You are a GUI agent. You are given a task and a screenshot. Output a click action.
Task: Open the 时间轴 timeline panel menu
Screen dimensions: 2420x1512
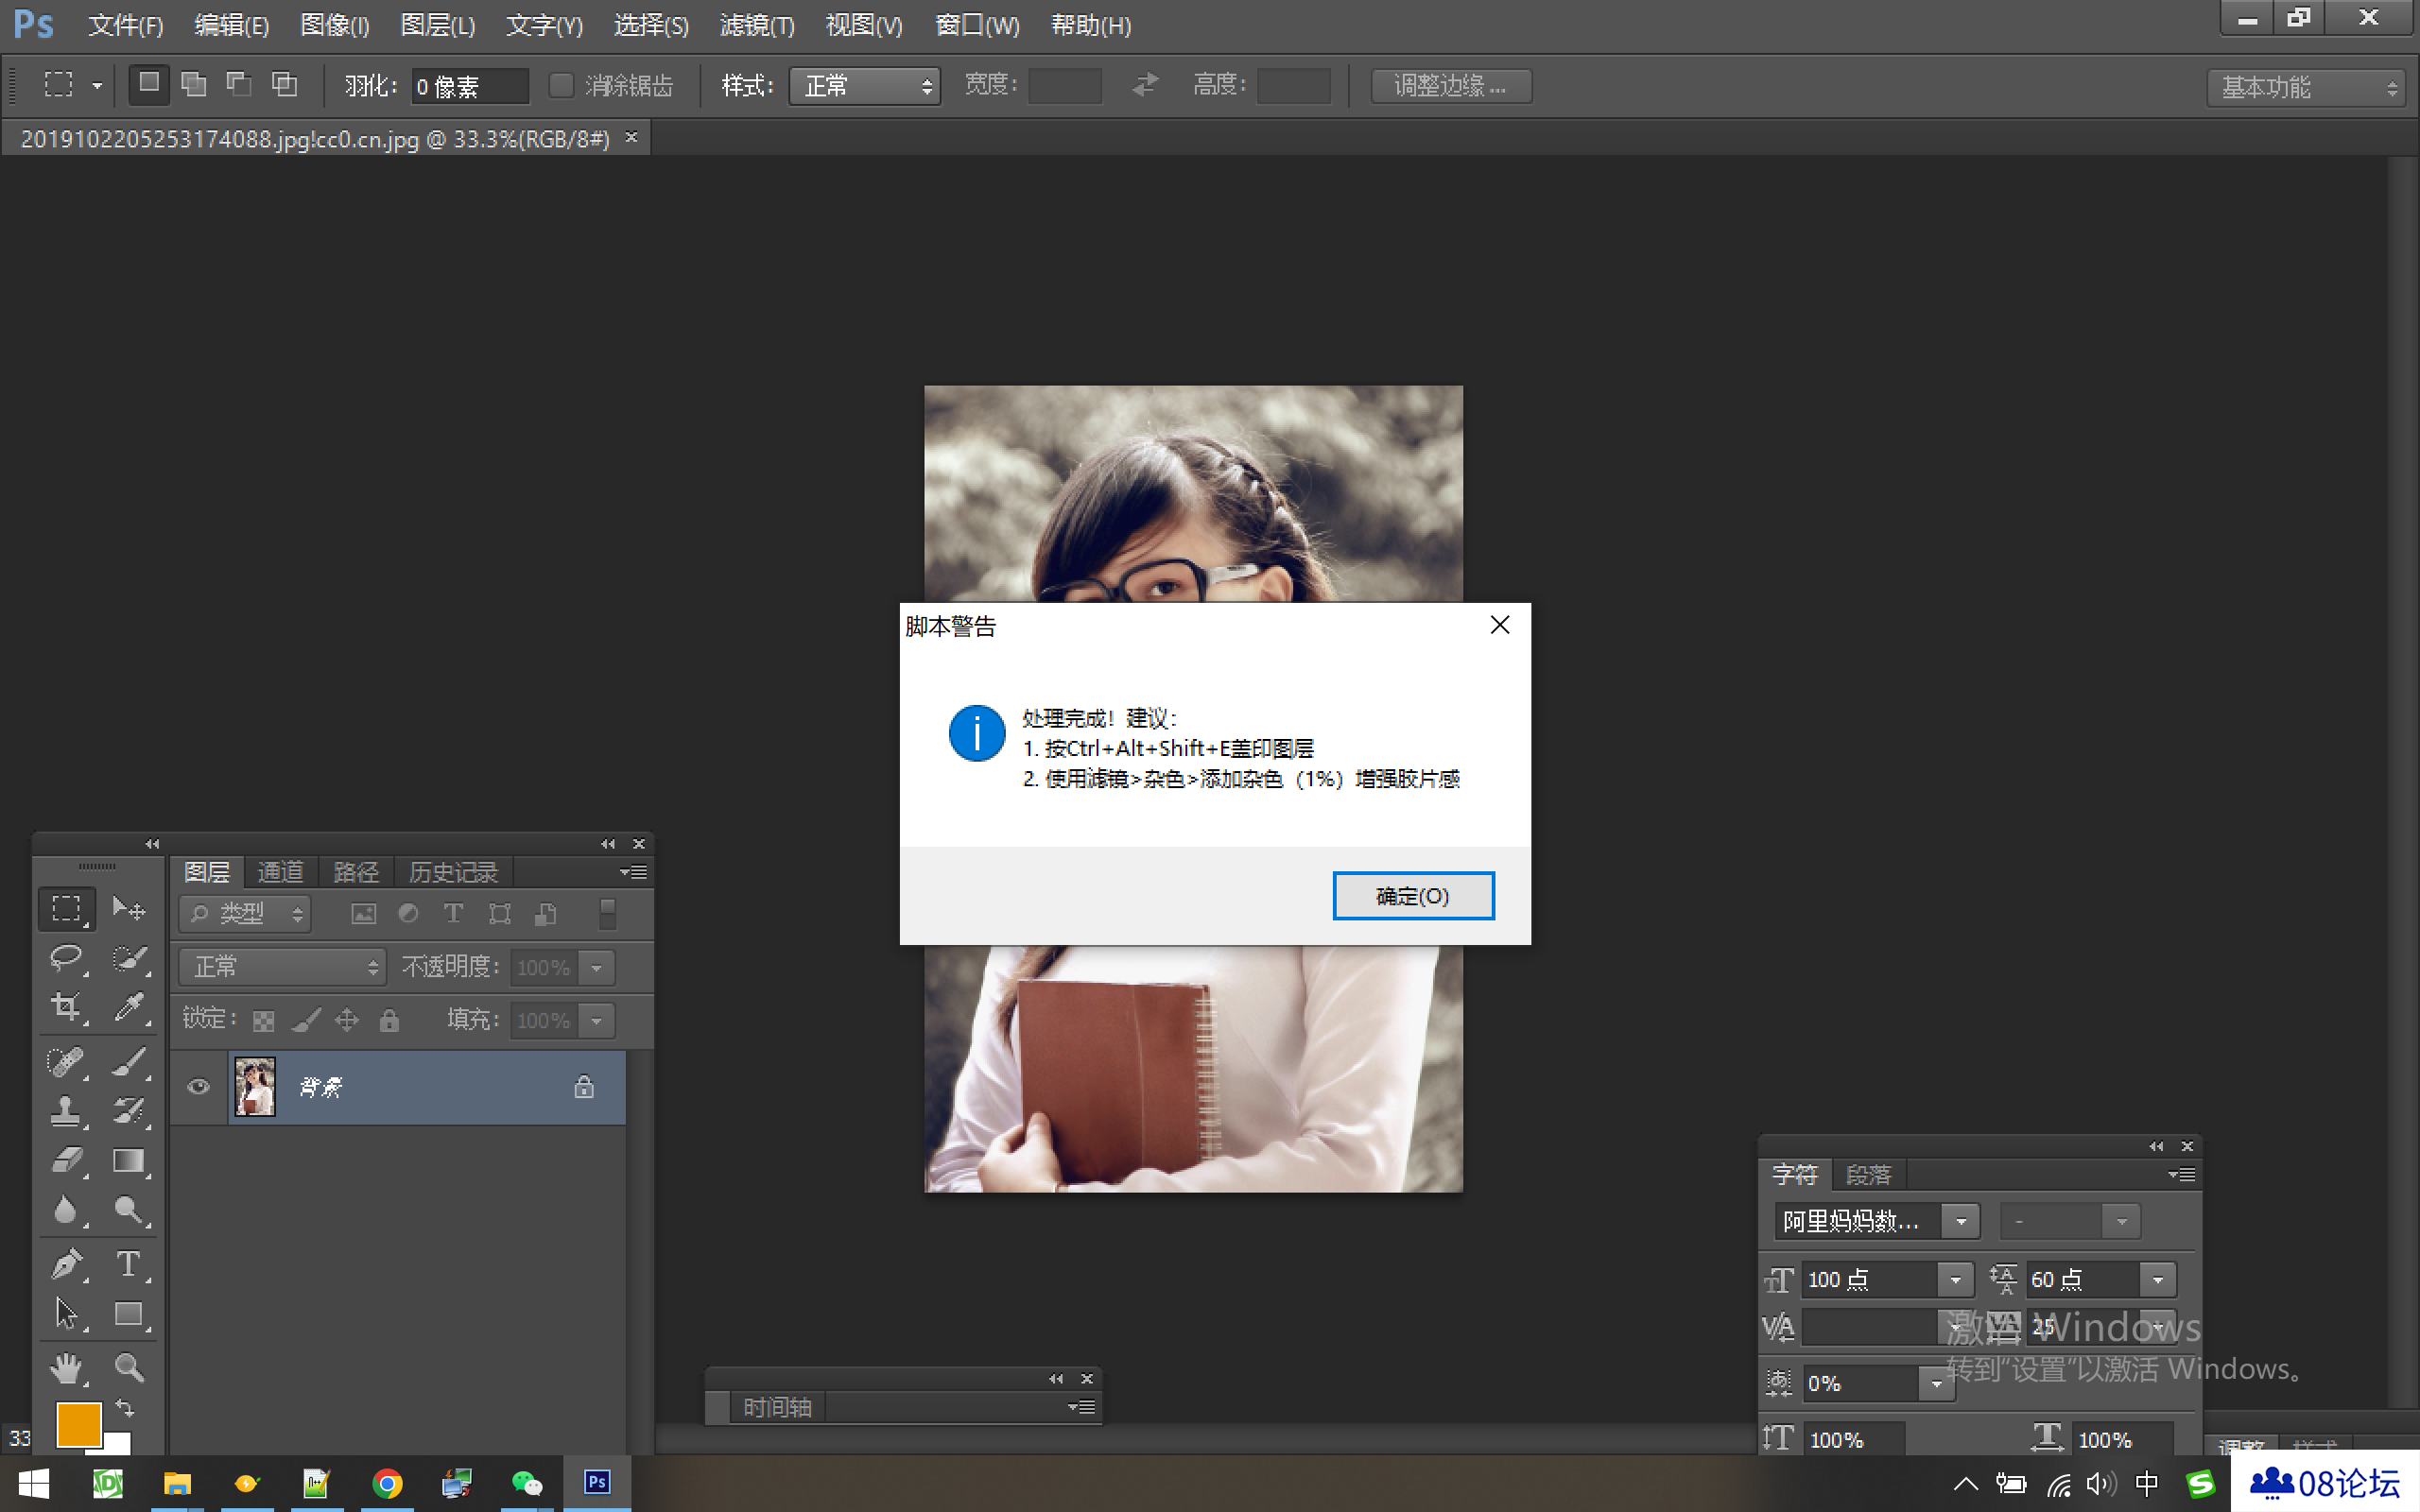pyautogui.click(x=1082, y=1407)
